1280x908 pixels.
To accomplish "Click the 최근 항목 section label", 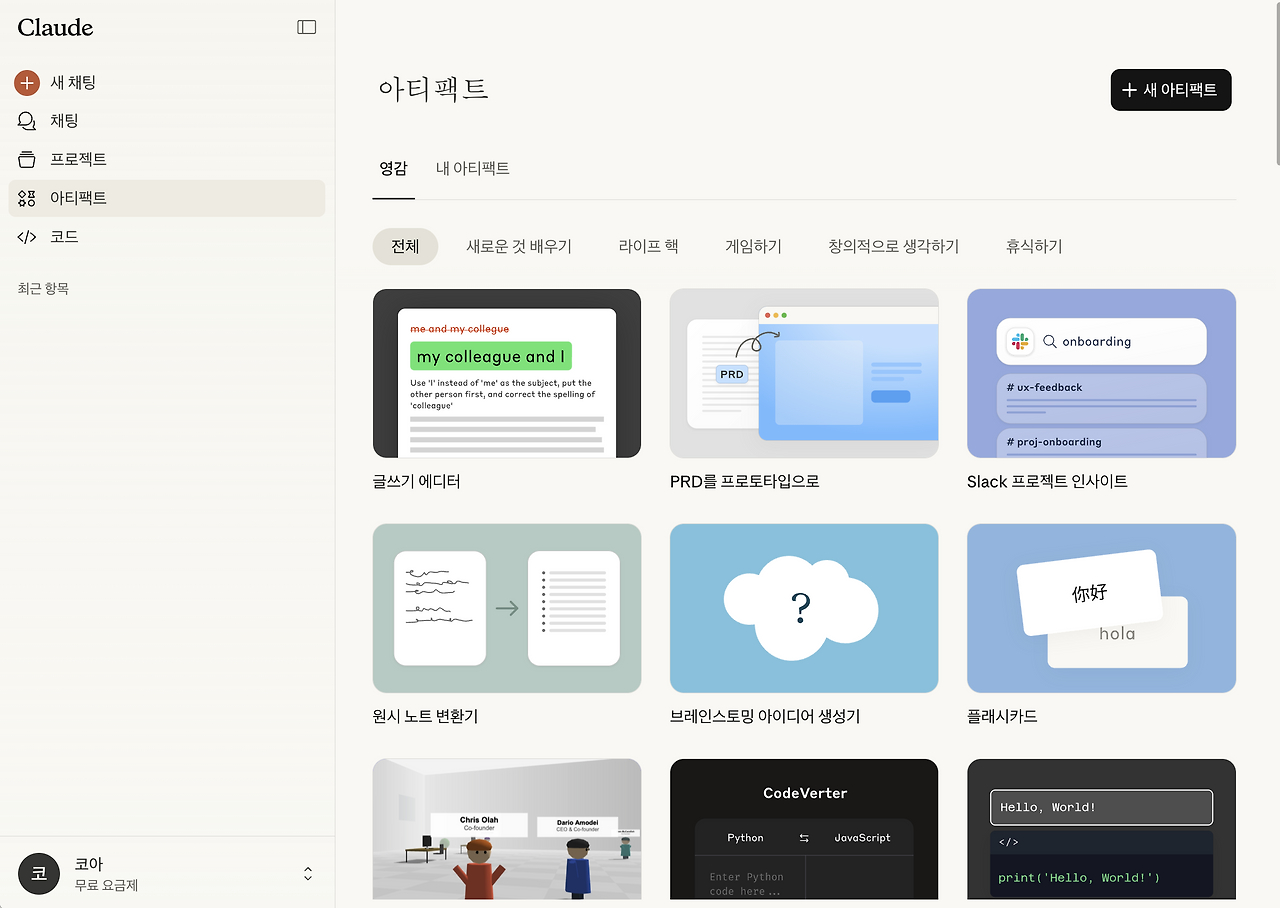I will click(x=43, y=289).
